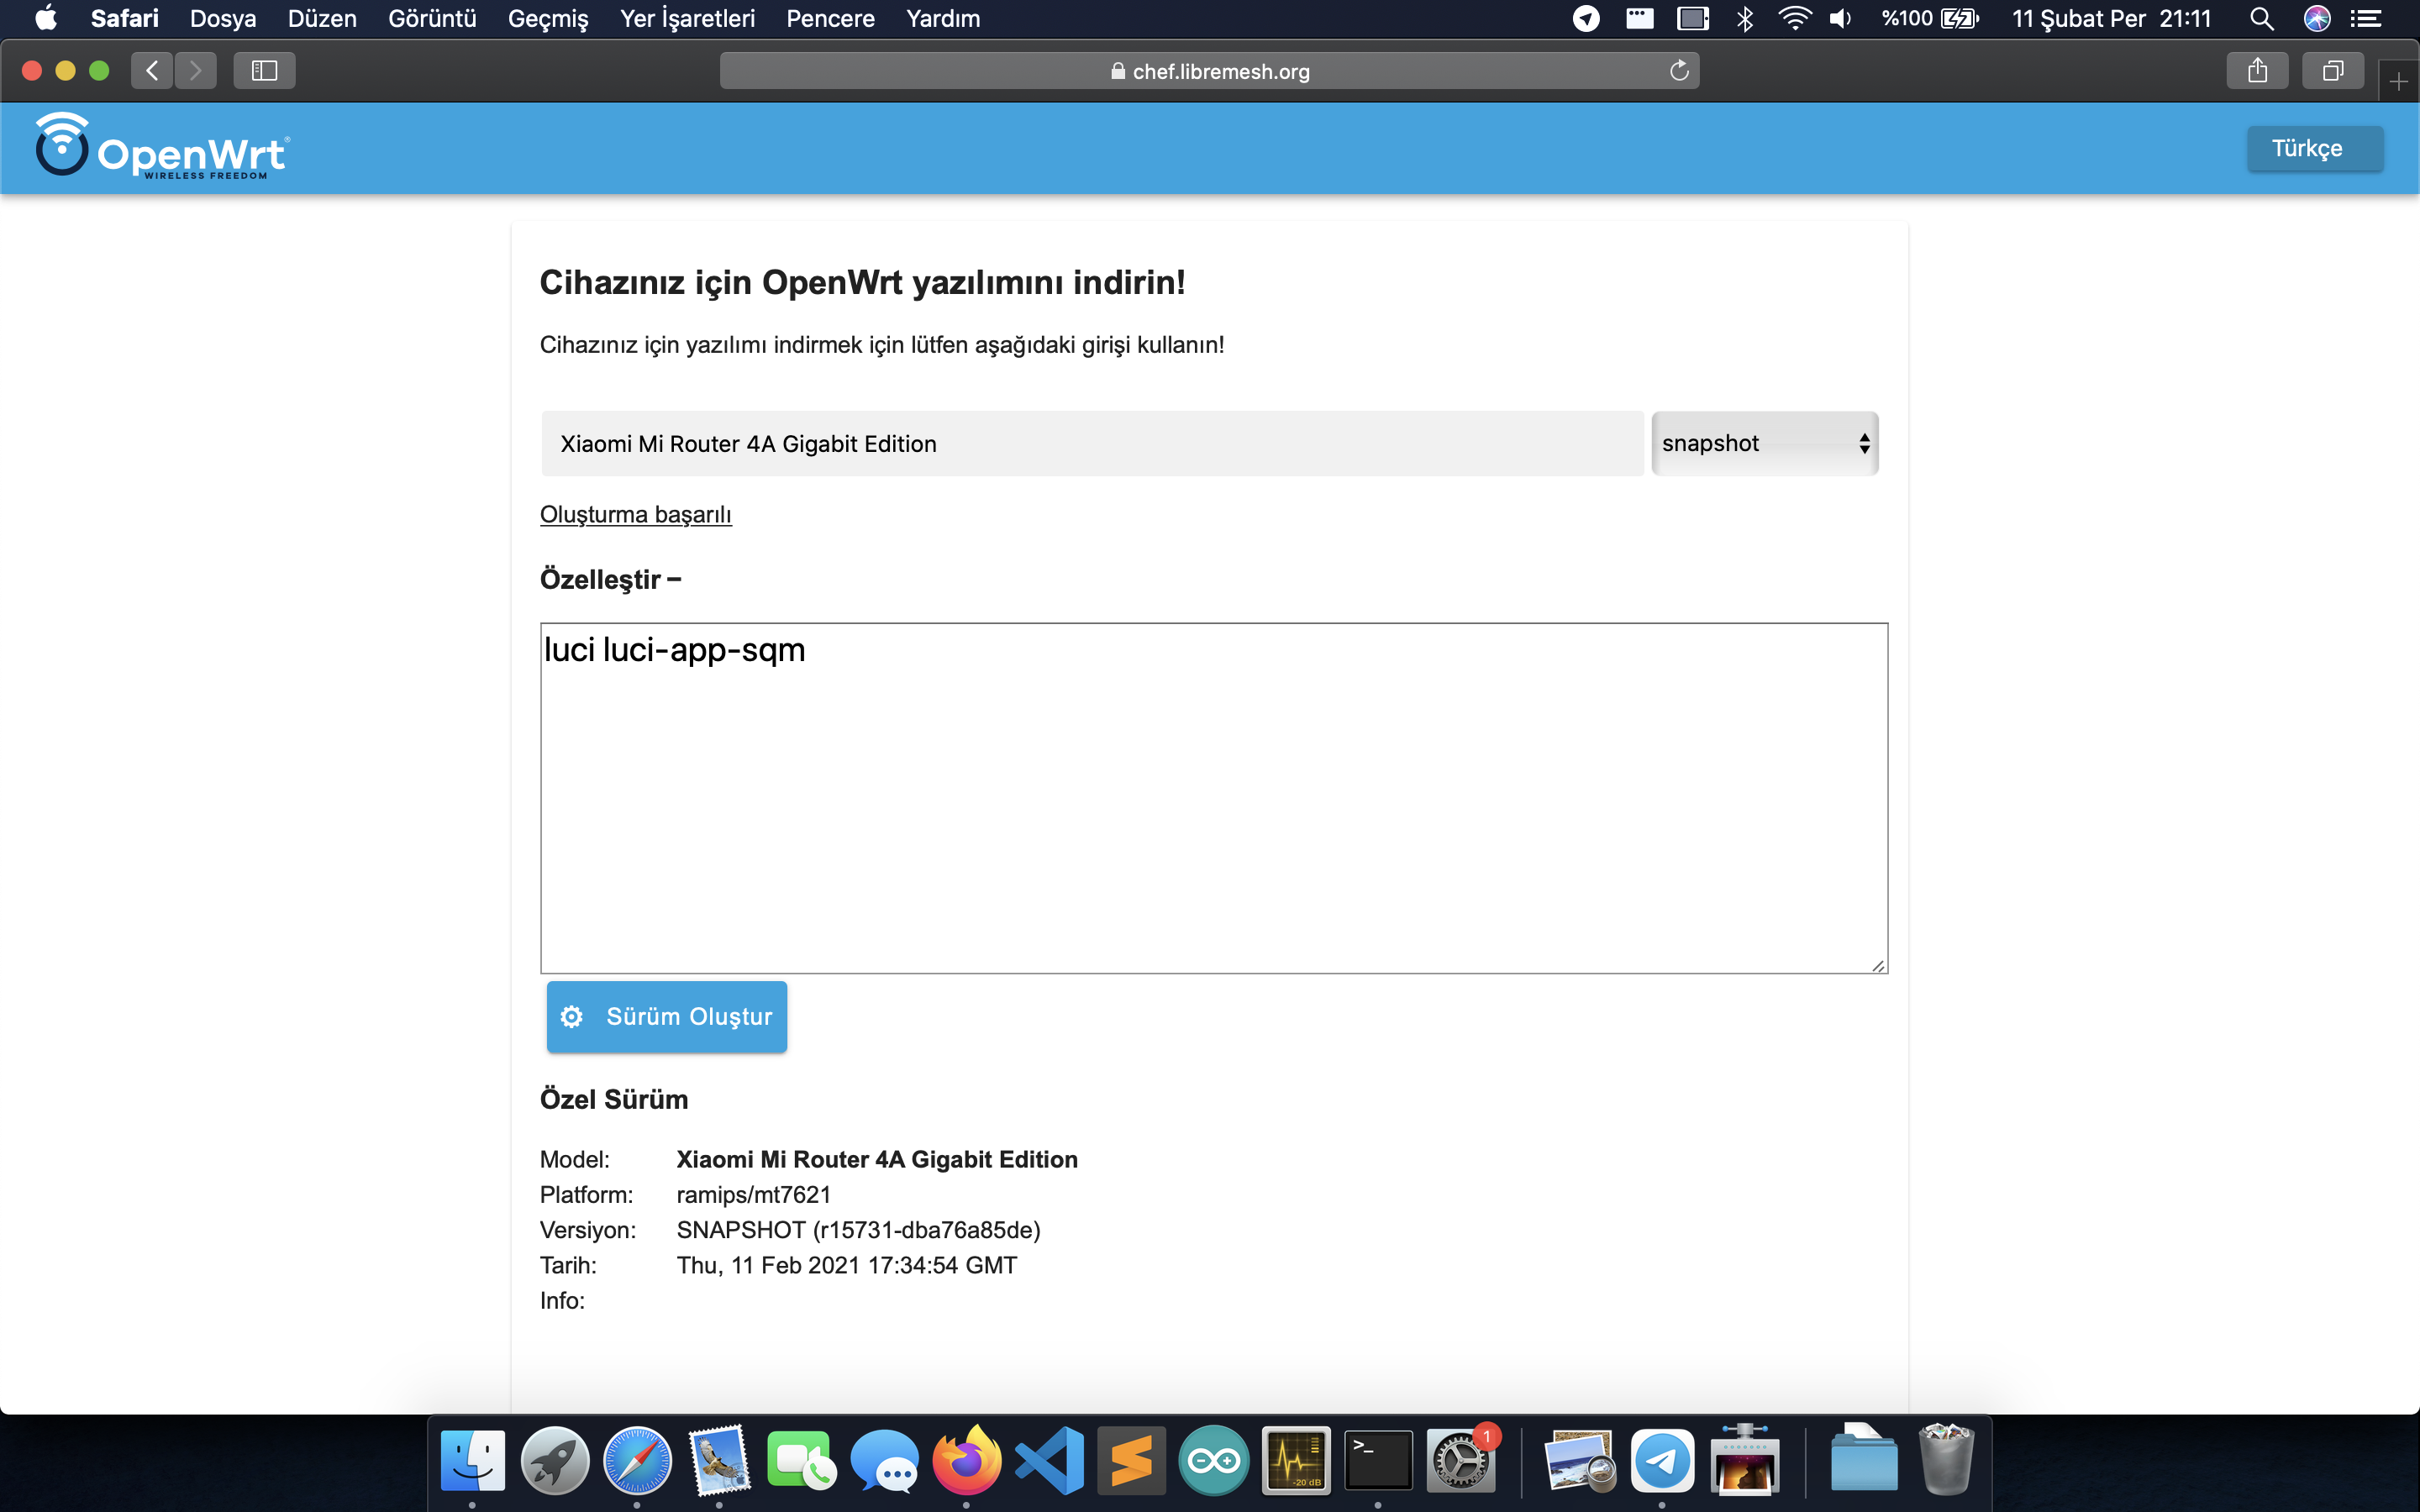Screen dimensions: 2420x1512
Task: Open the Türkçe language selector
Action: point(2315,148)
